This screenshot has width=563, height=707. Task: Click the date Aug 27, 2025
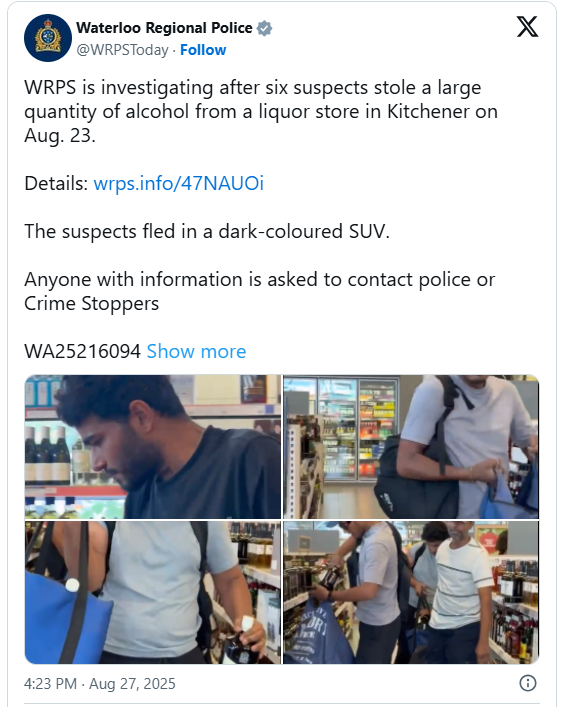coord(132,684)
